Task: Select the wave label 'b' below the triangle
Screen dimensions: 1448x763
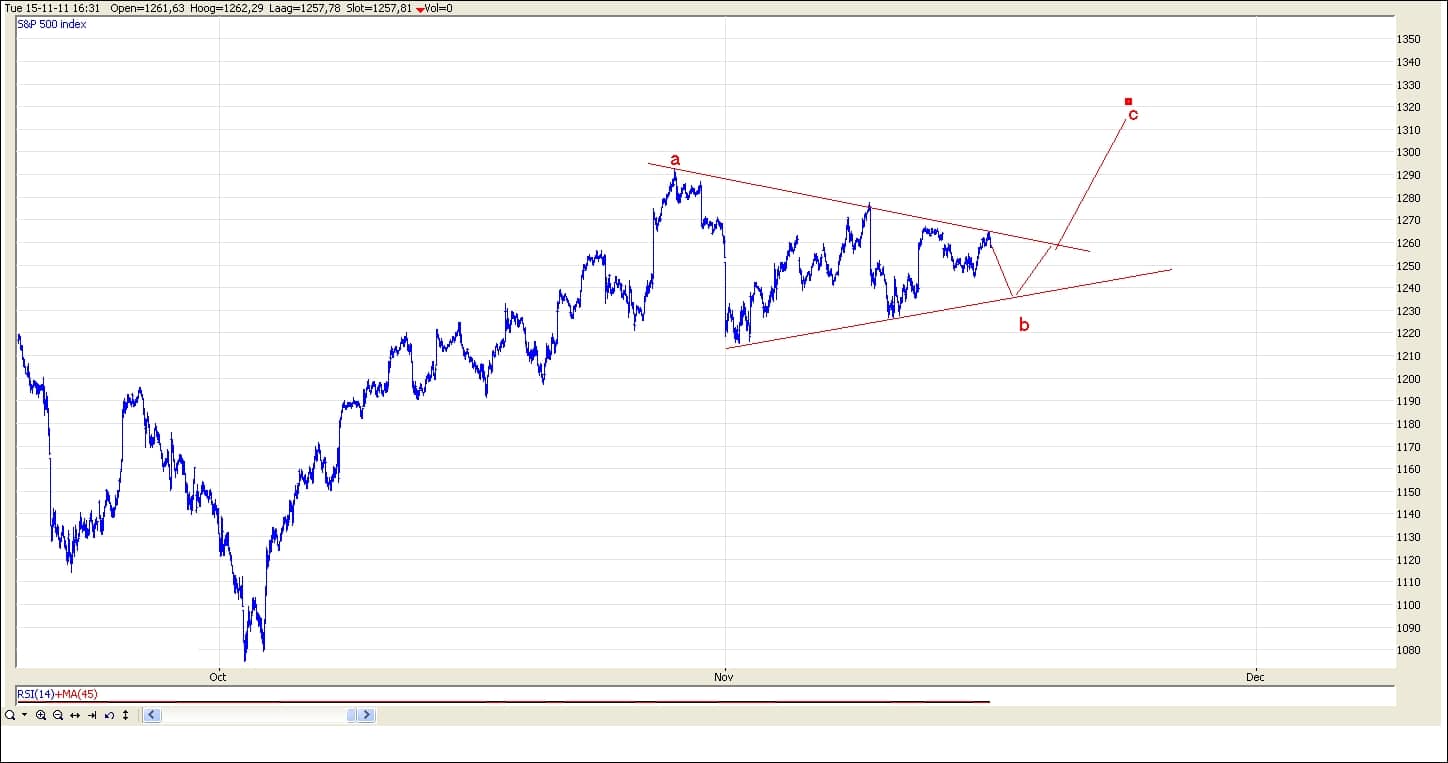Action: coord(1023,324)
